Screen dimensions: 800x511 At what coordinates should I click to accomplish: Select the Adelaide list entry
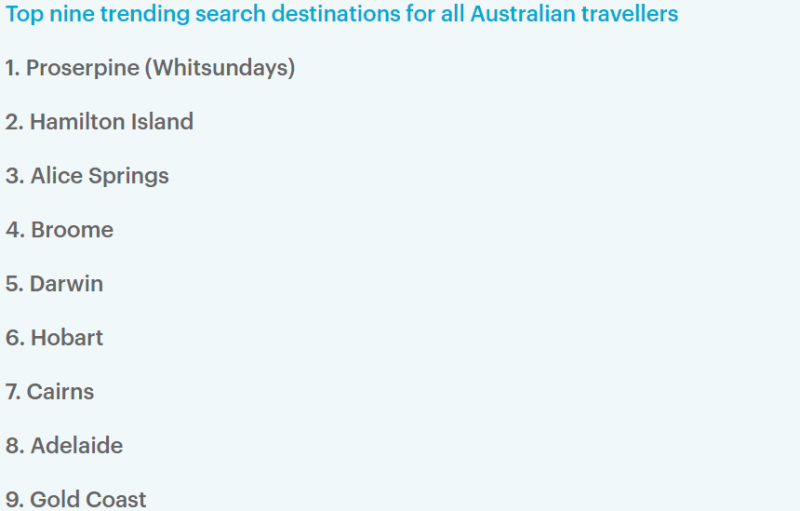tap(77, 446)
